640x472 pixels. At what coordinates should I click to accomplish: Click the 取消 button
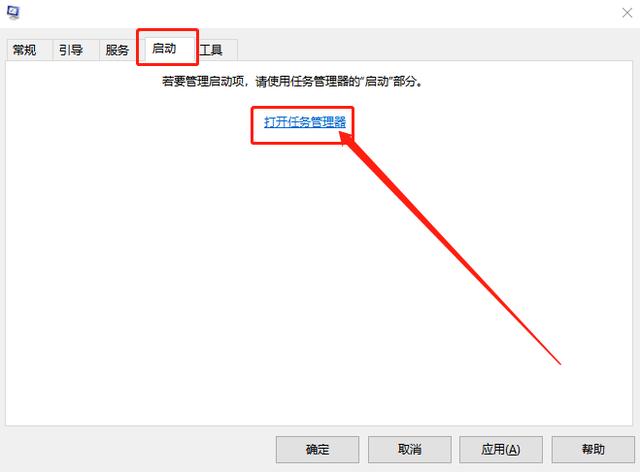tap(410, 450)
